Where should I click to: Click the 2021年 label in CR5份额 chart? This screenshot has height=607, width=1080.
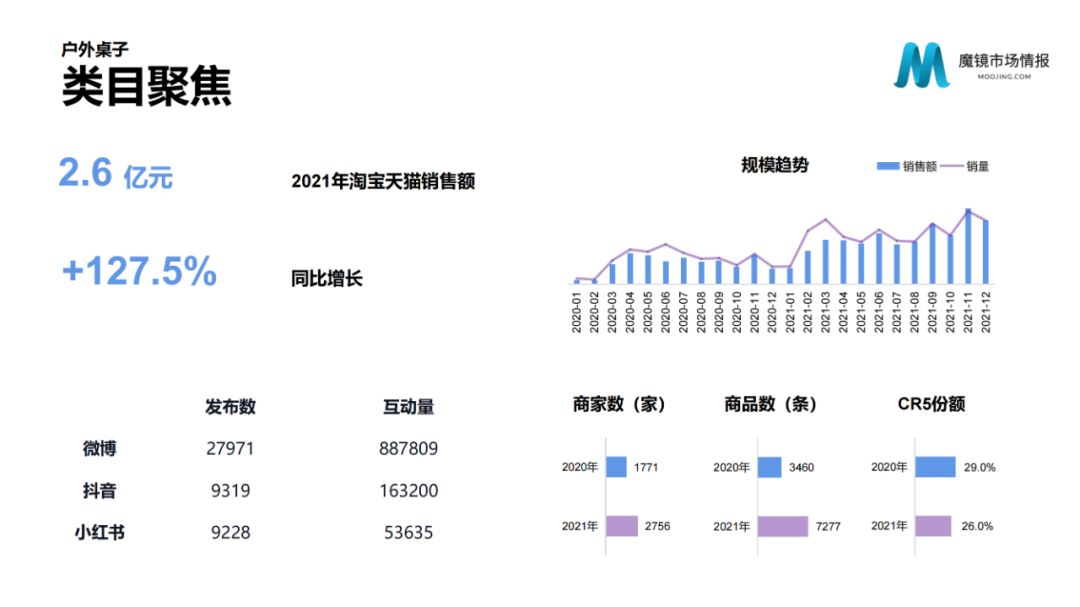(889, 526)
